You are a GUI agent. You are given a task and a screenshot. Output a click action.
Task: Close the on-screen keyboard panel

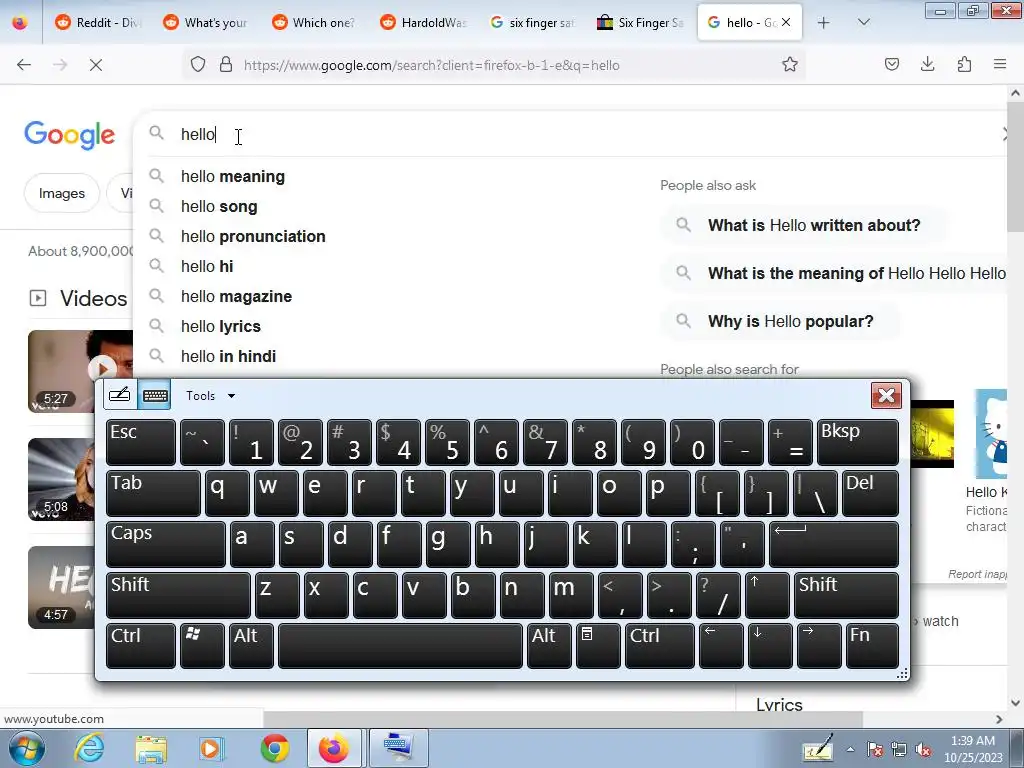point(886,395)
